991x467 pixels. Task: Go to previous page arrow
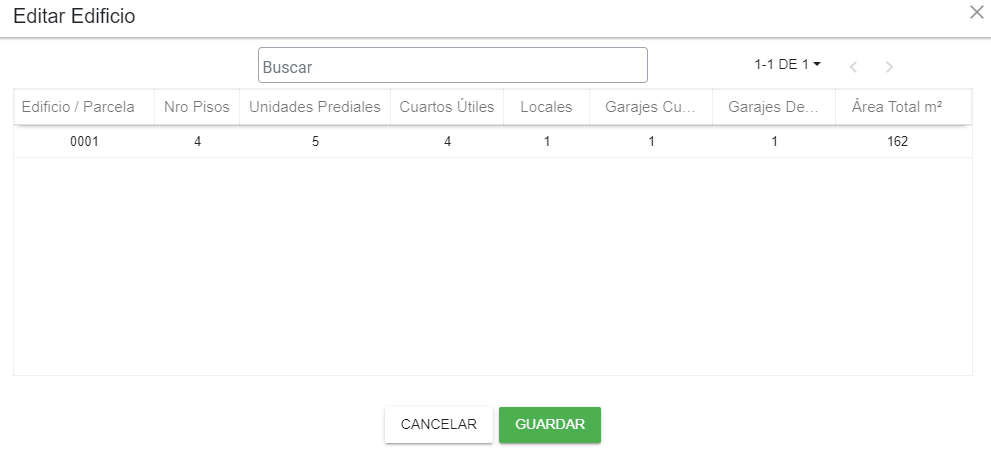click(x=853, y=67)
